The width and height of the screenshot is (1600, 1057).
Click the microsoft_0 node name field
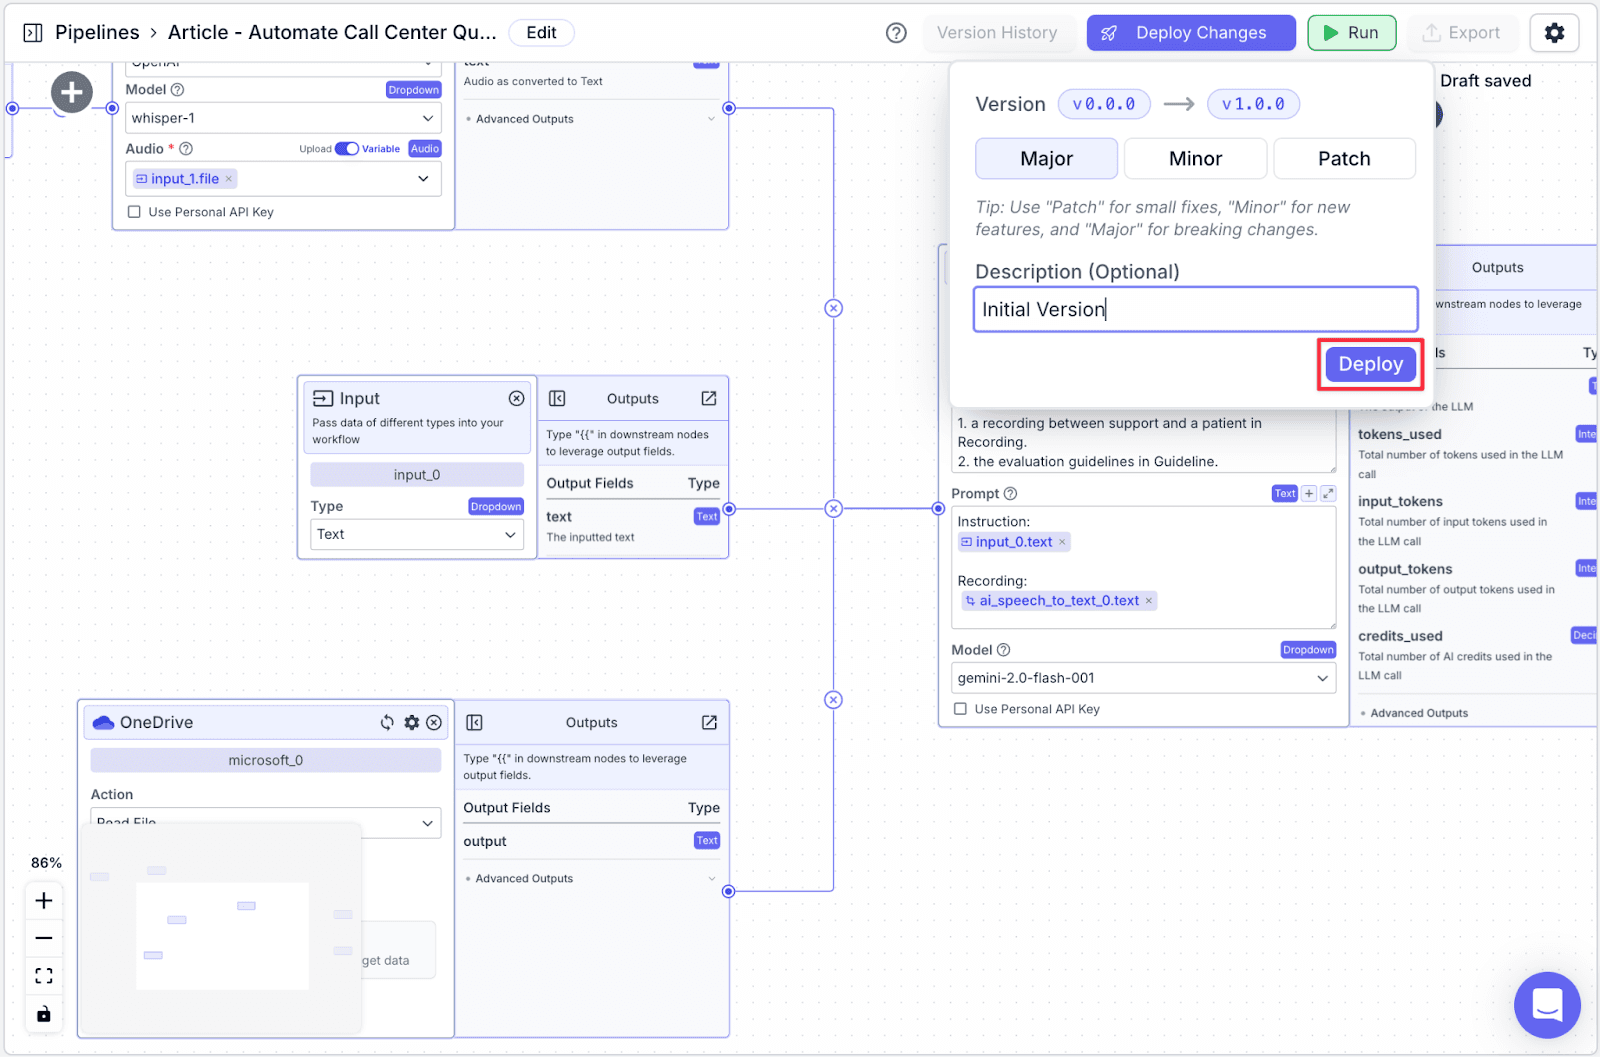tap(266, 760)
